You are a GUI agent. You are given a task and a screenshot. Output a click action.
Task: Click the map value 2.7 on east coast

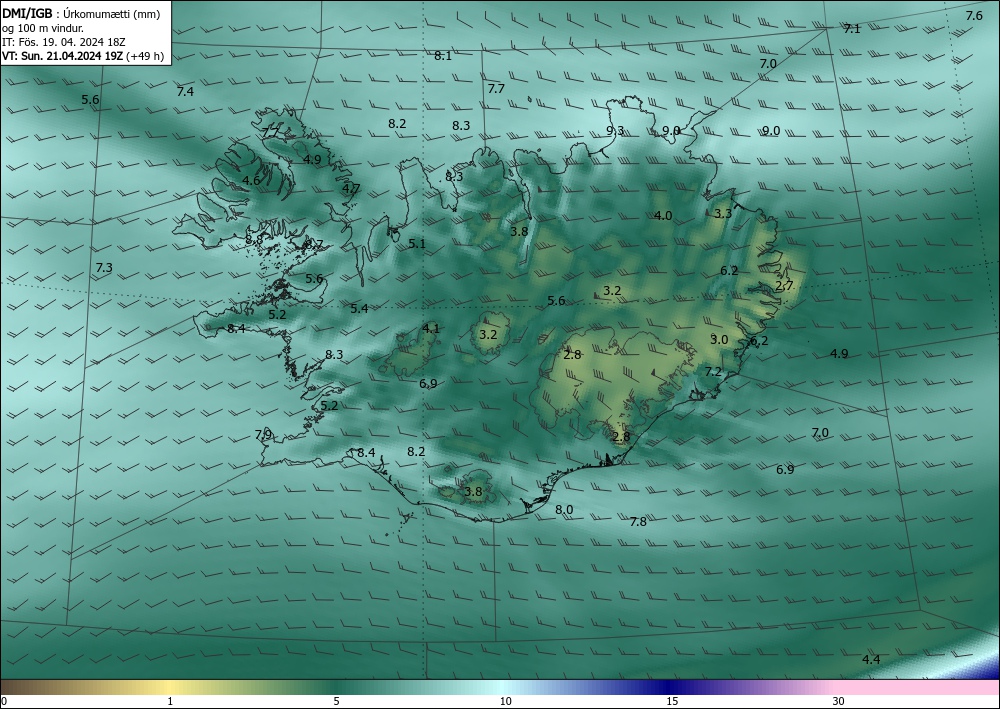pyautogui.click(x=784, y=286)
